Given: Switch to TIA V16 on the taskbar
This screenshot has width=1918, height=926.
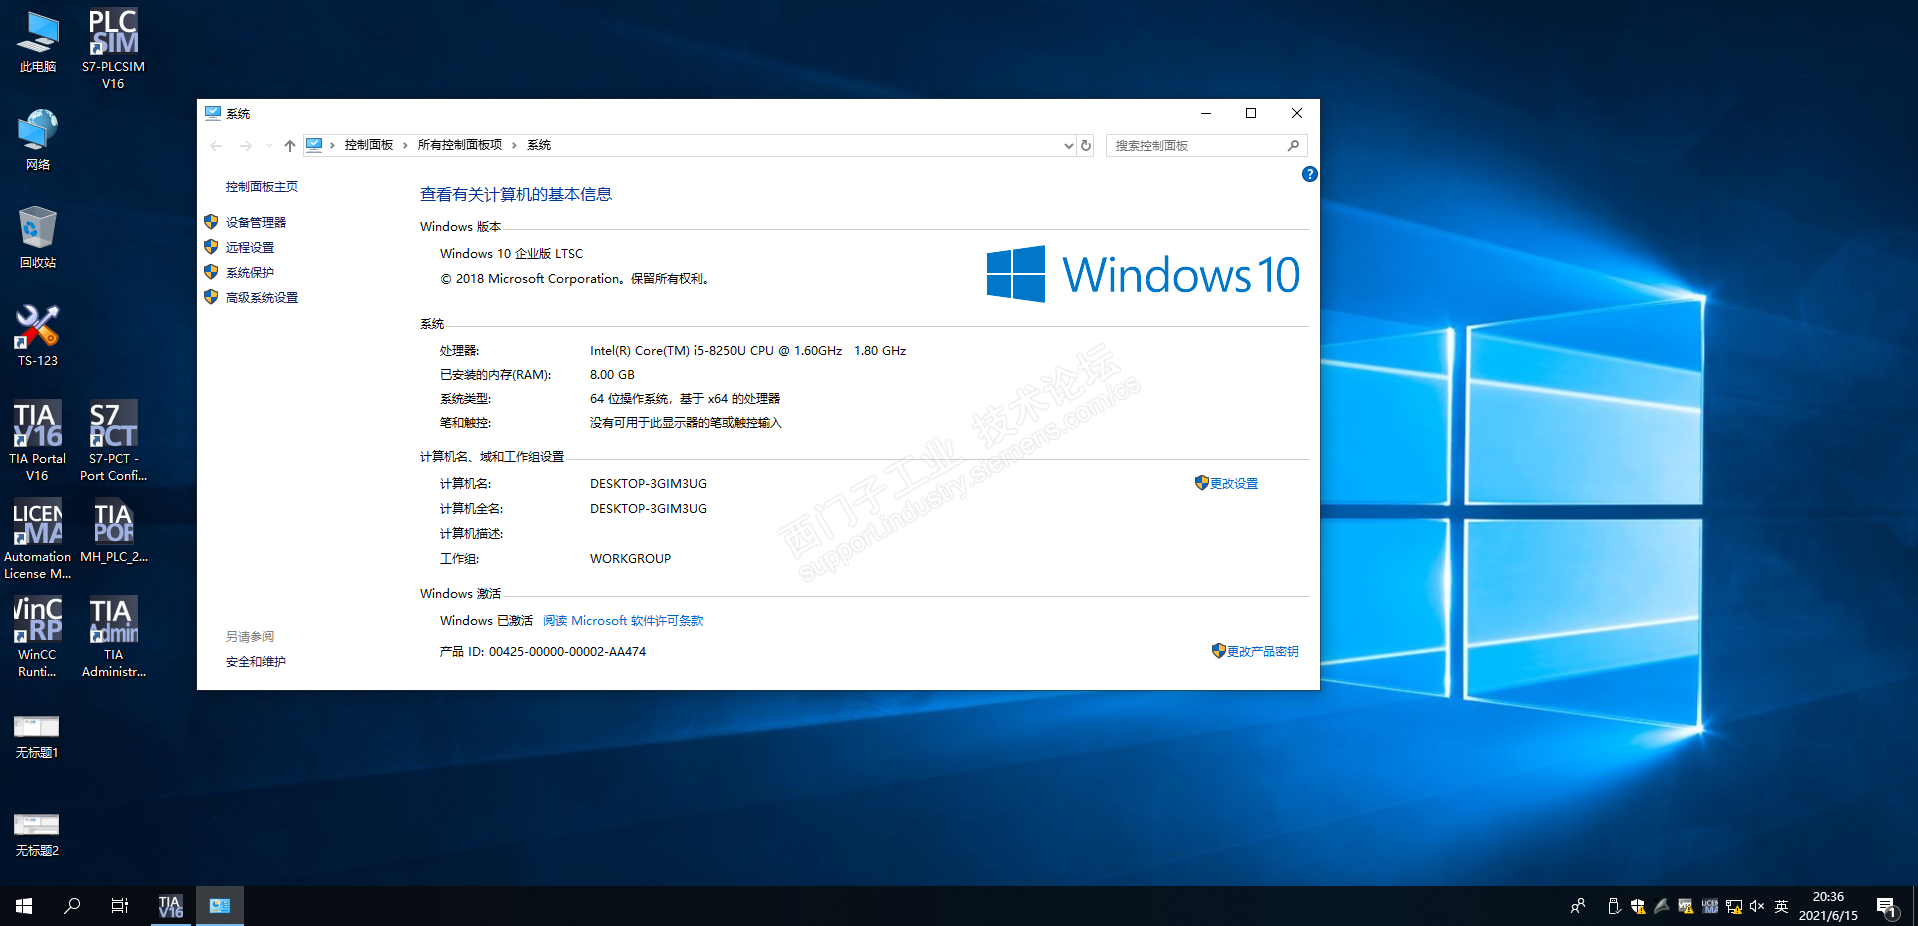Looking at the screenshot, I should pos(171,906).
